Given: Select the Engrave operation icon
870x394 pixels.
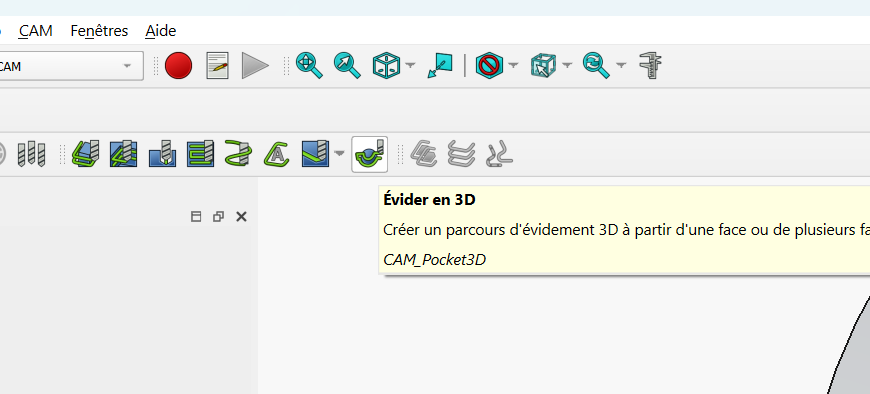Looking at the screenshot, I should tap(277, 154).
